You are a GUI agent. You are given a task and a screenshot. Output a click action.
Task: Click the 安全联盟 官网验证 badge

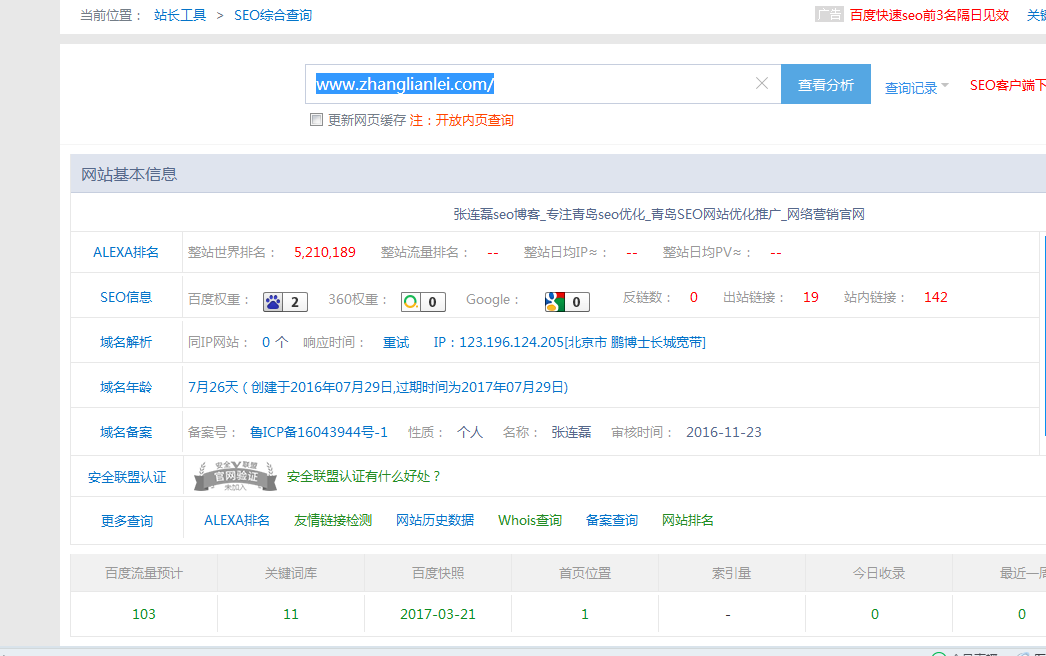[x=235, y=476]
